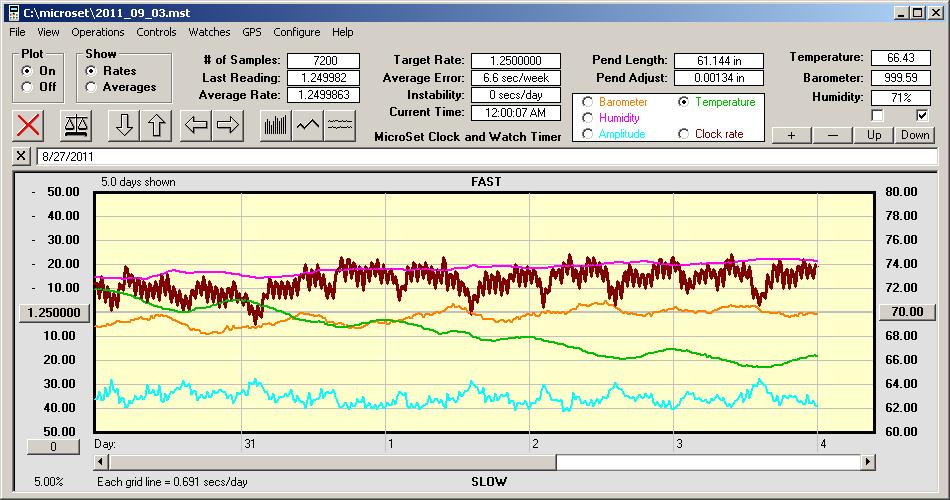This screenshot has width=950, height=500.
Task: Click the wavy lines smoothing icon
Action: [339, 125]
